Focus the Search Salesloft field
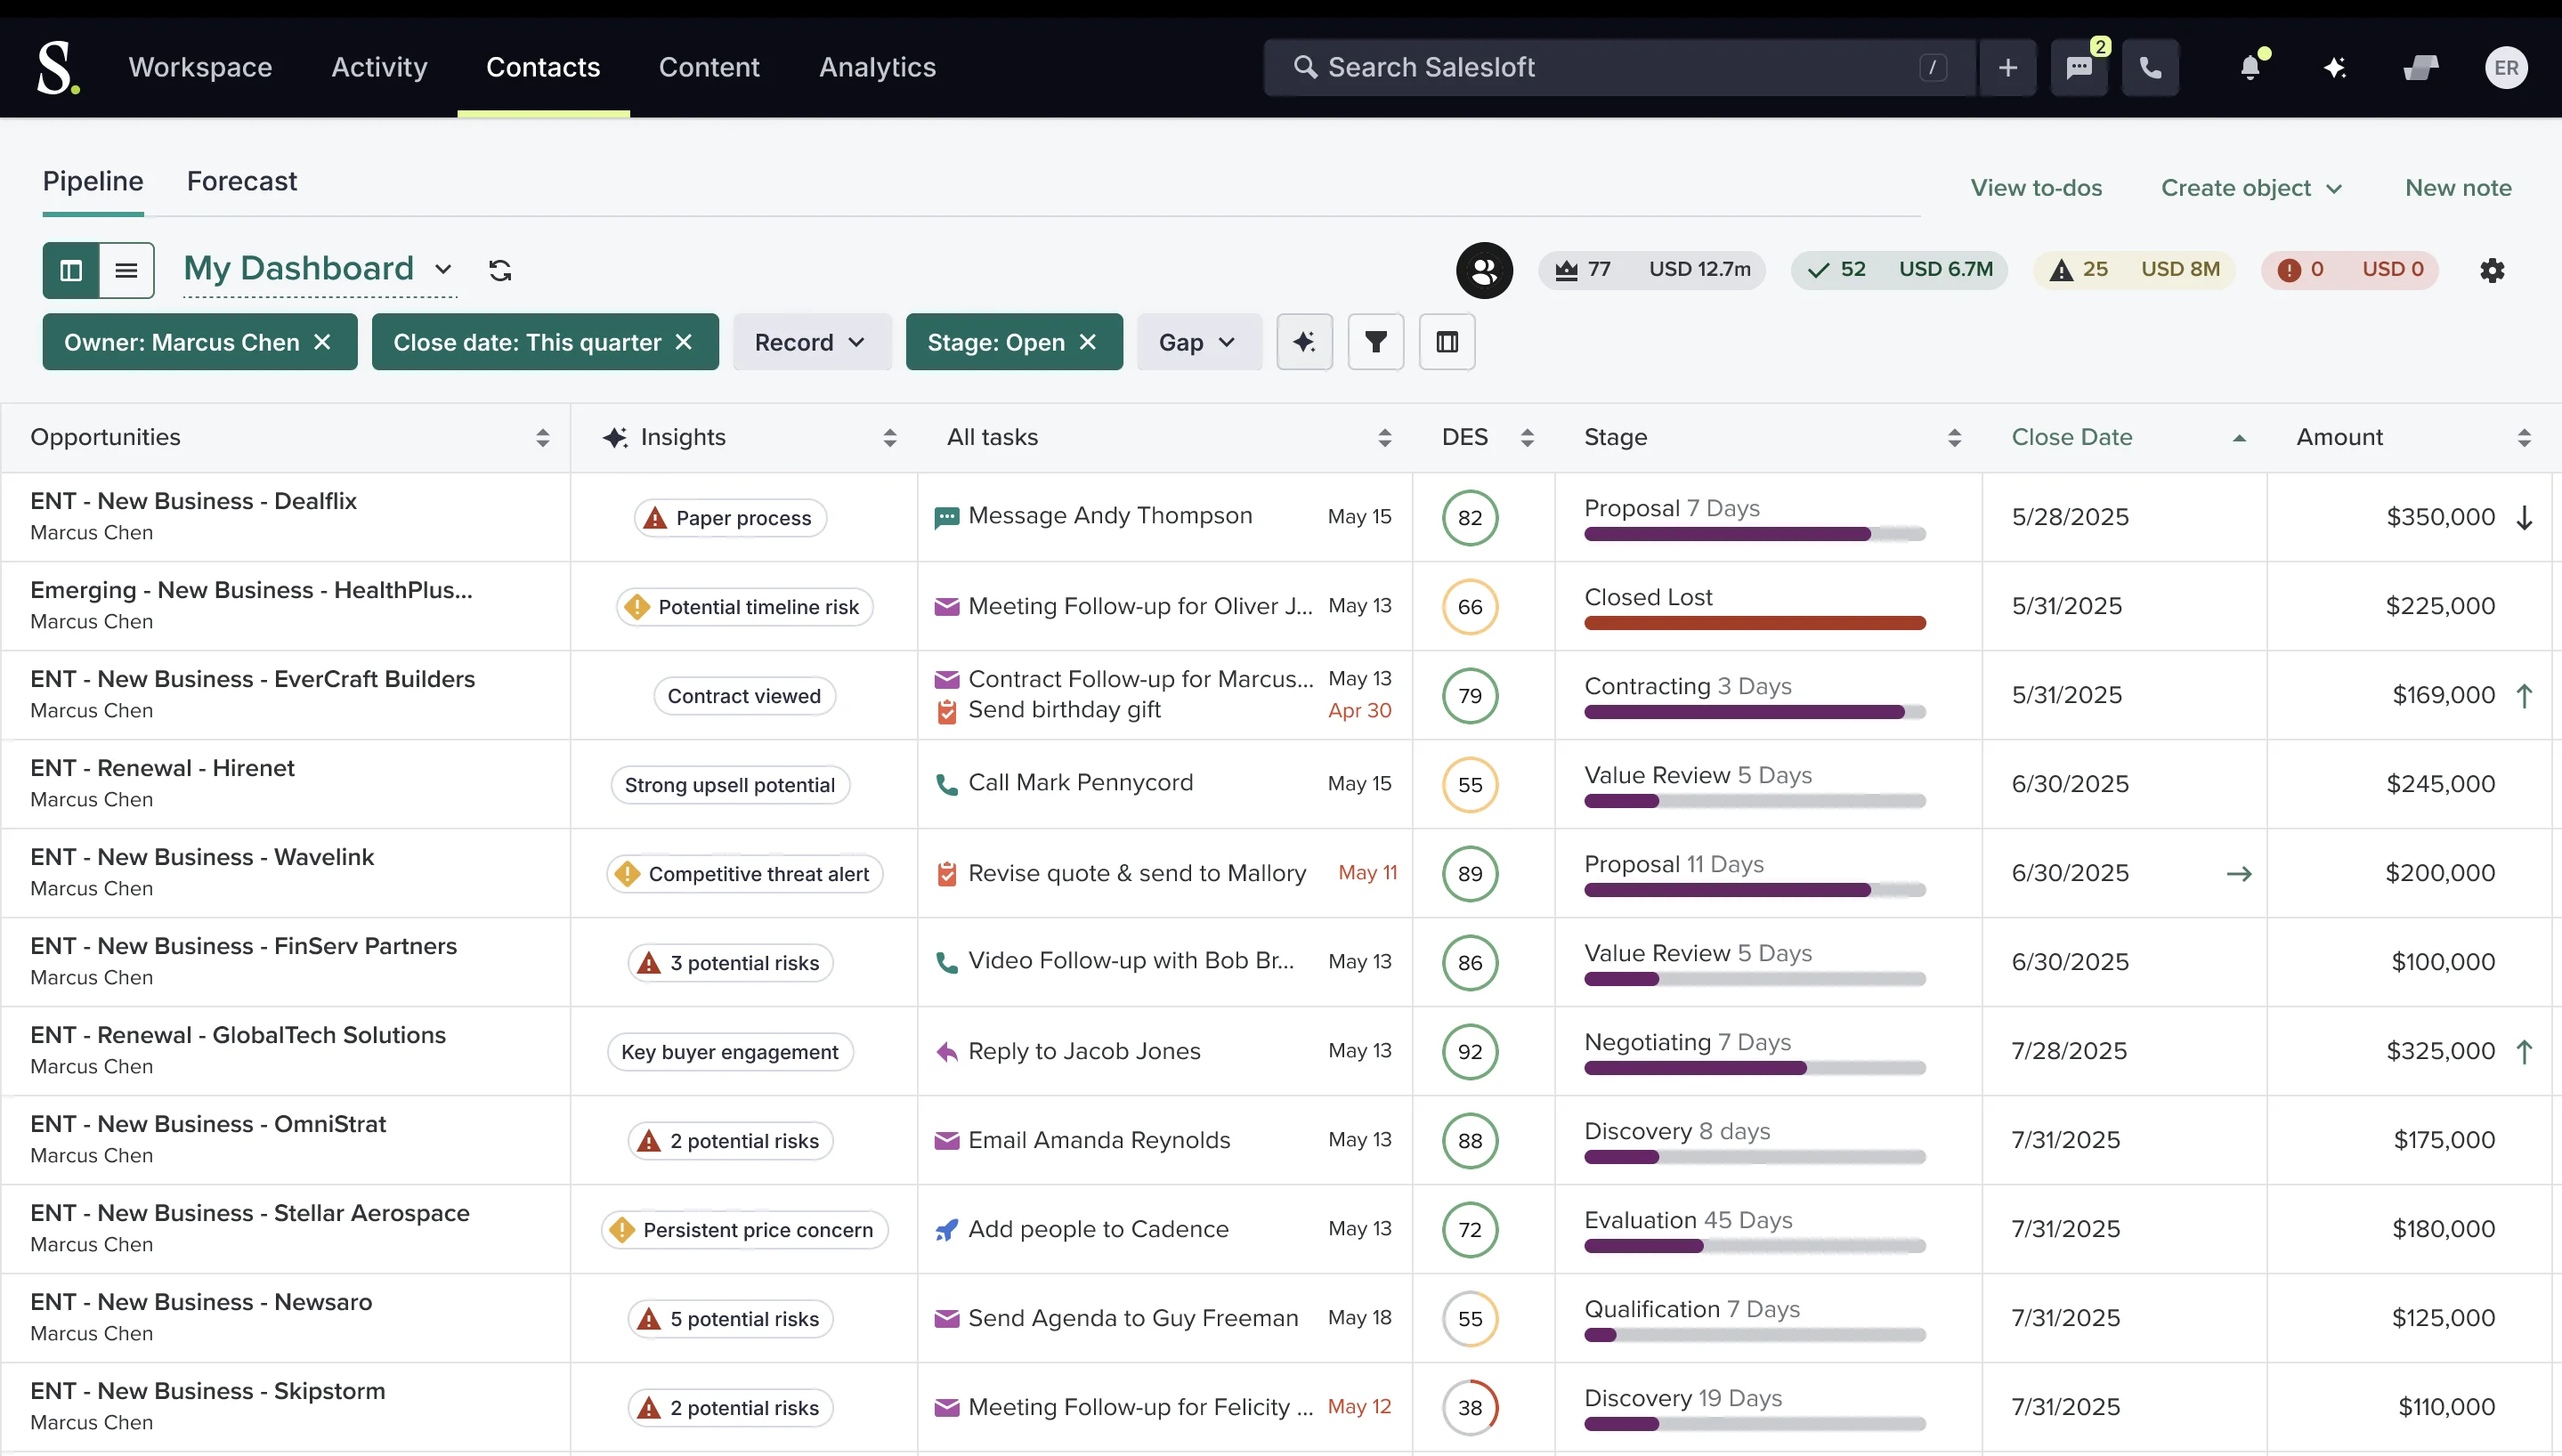This screenshot has width=2562, height=1456. point(1619,67)
